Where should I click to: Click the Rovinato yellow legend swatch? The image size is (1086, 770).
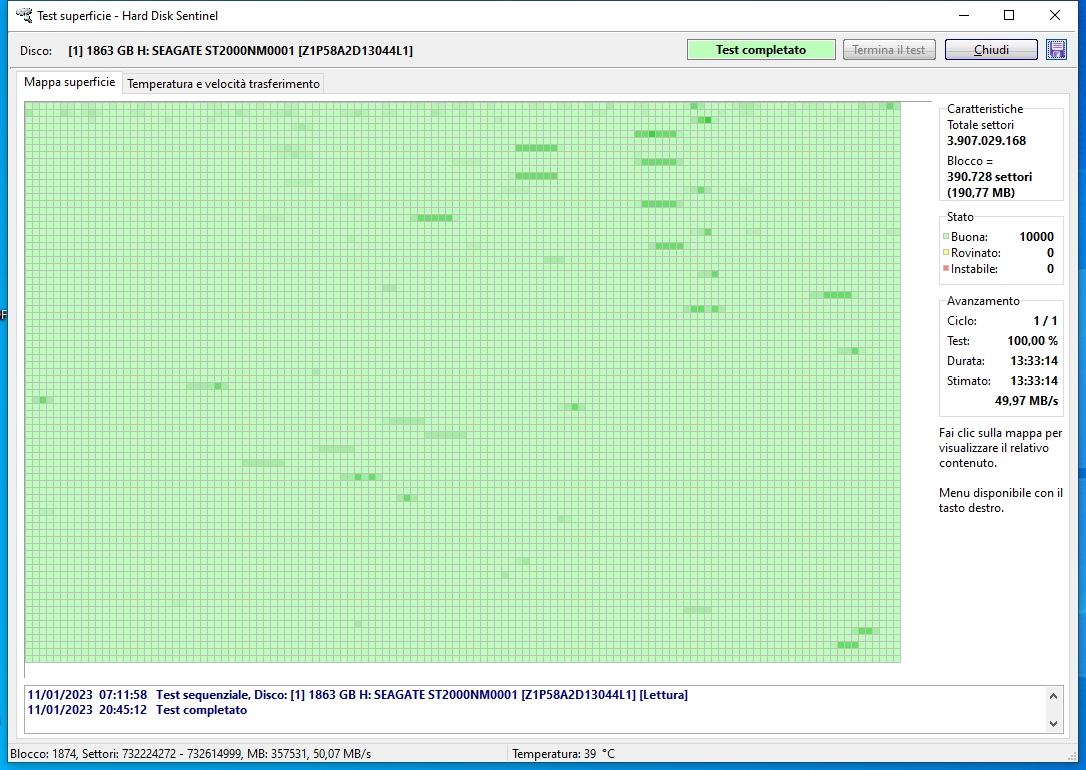point(946,253)
